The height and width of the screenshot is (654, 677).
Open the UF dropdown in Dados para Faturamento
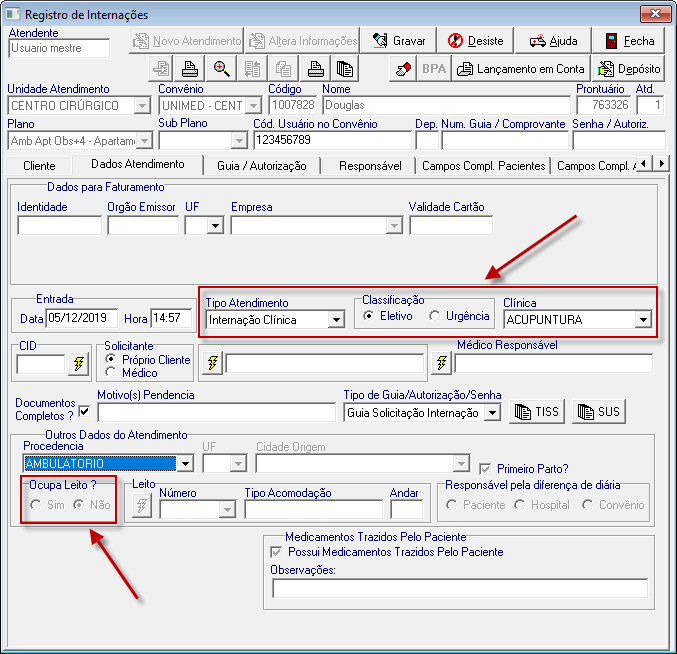215,225
